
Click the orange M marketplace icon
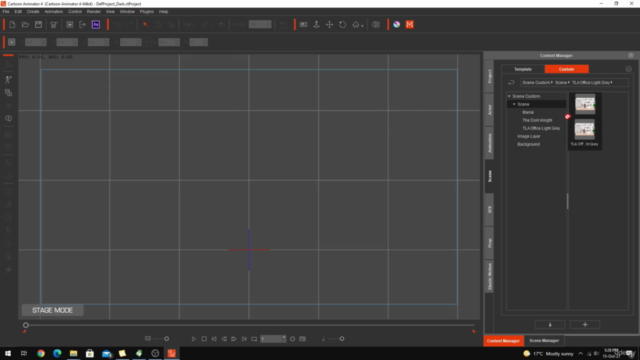click(x=410, y=24)
